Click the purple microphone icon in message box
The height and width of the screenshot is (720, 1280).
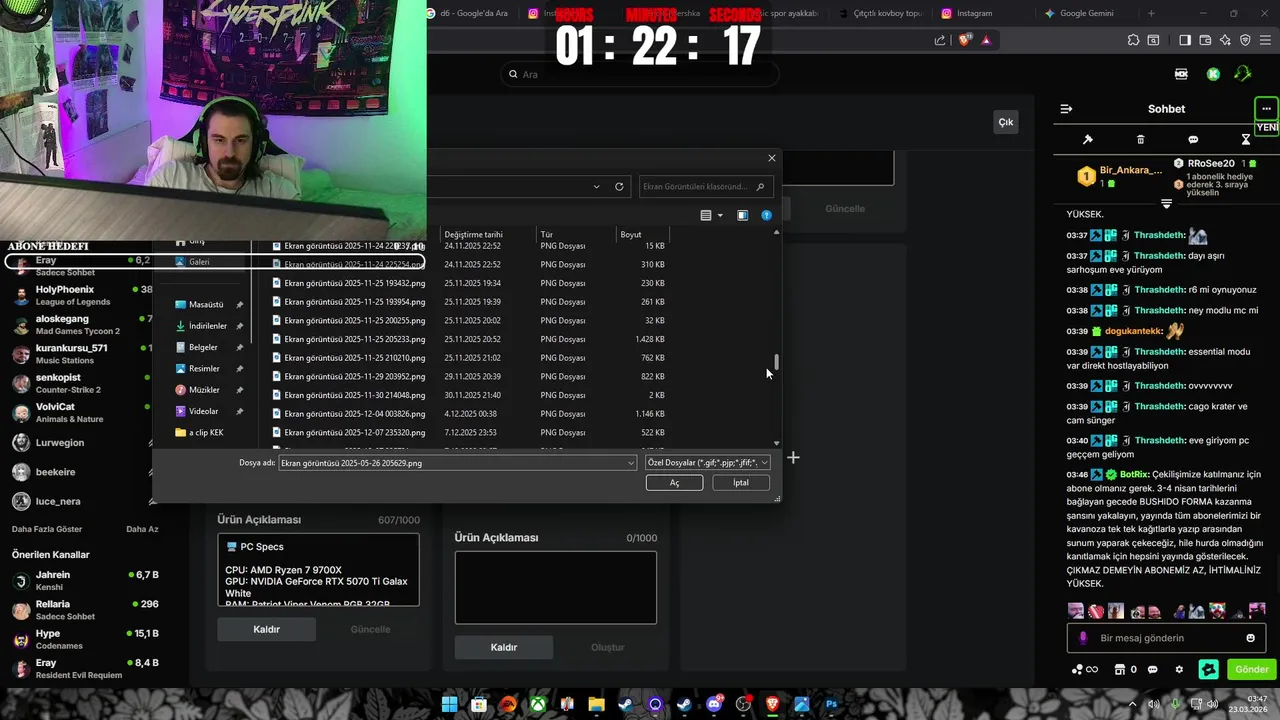(x=1083, y=638)
